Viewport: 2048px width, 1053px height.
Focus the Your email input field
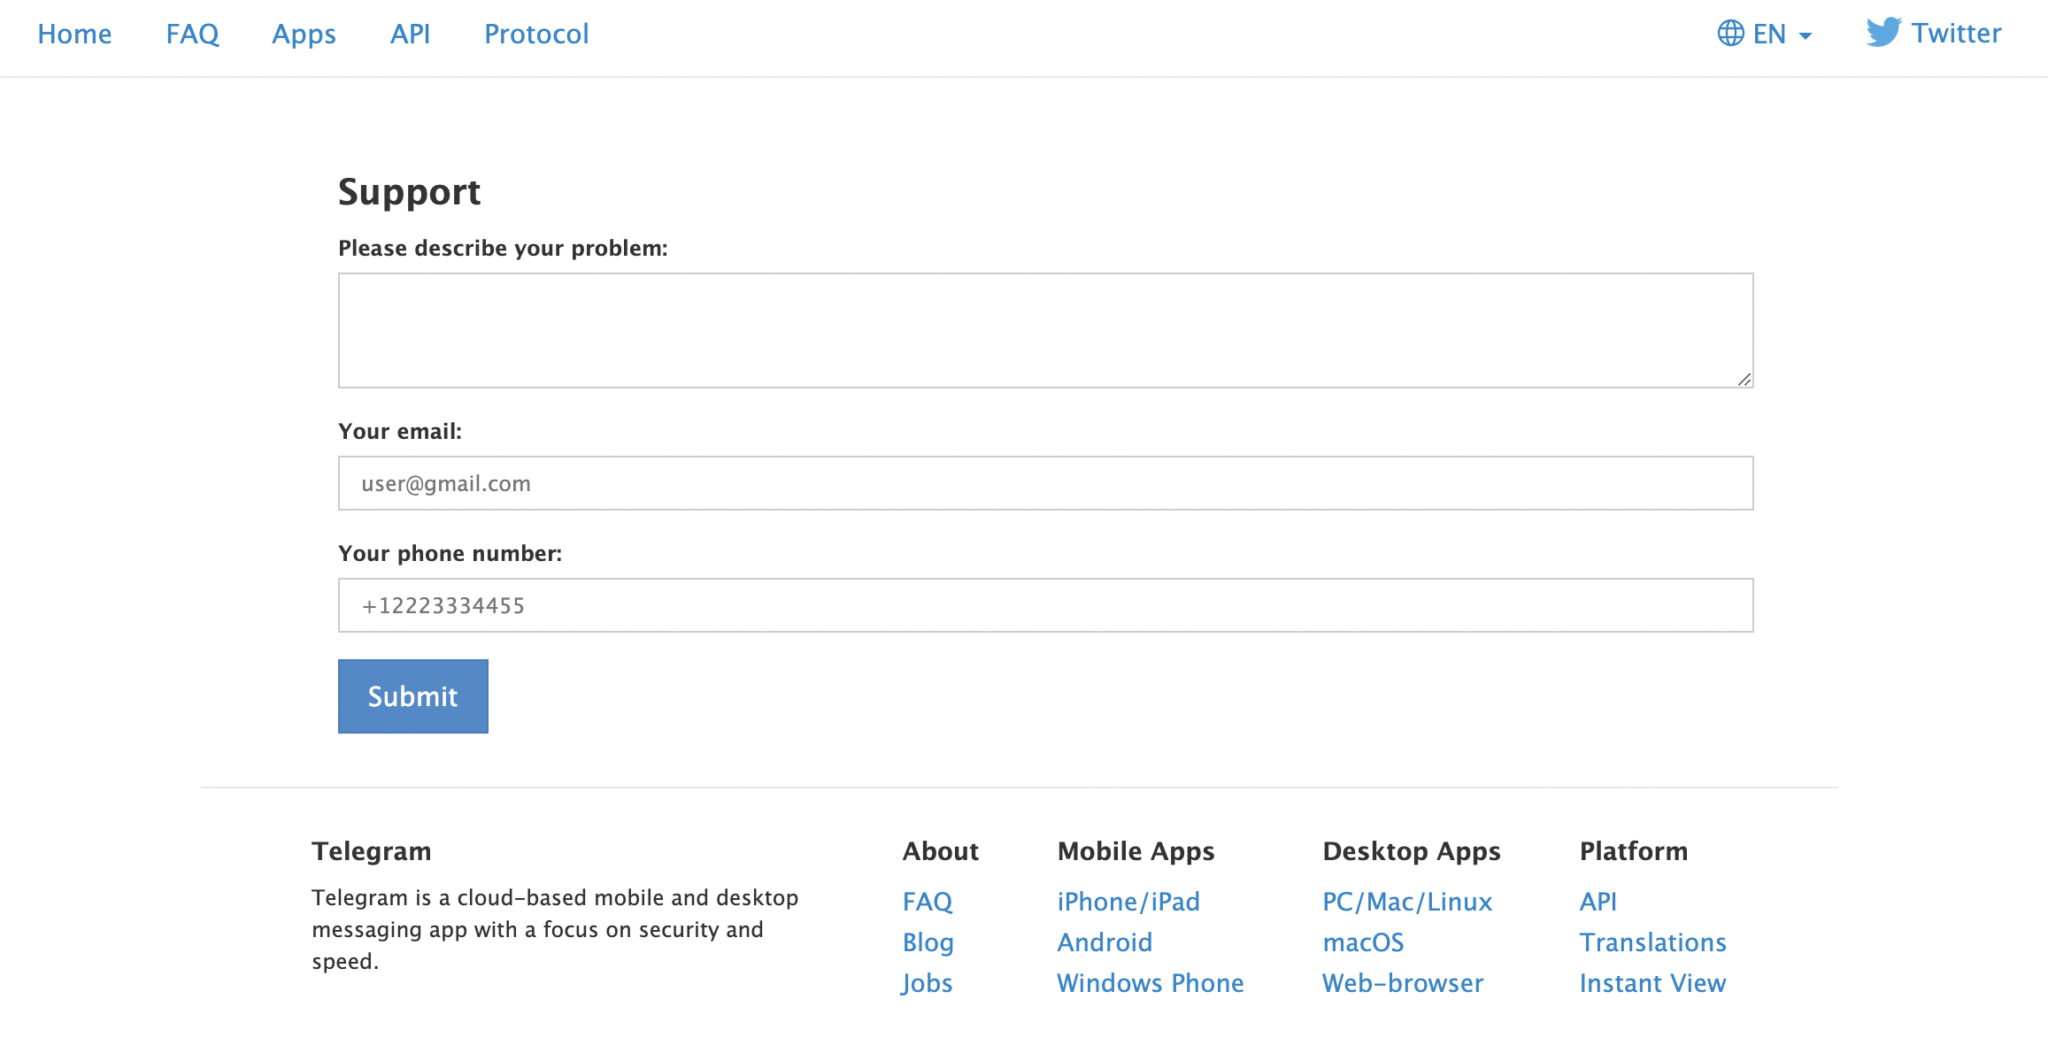click(x=1045, y=483)
